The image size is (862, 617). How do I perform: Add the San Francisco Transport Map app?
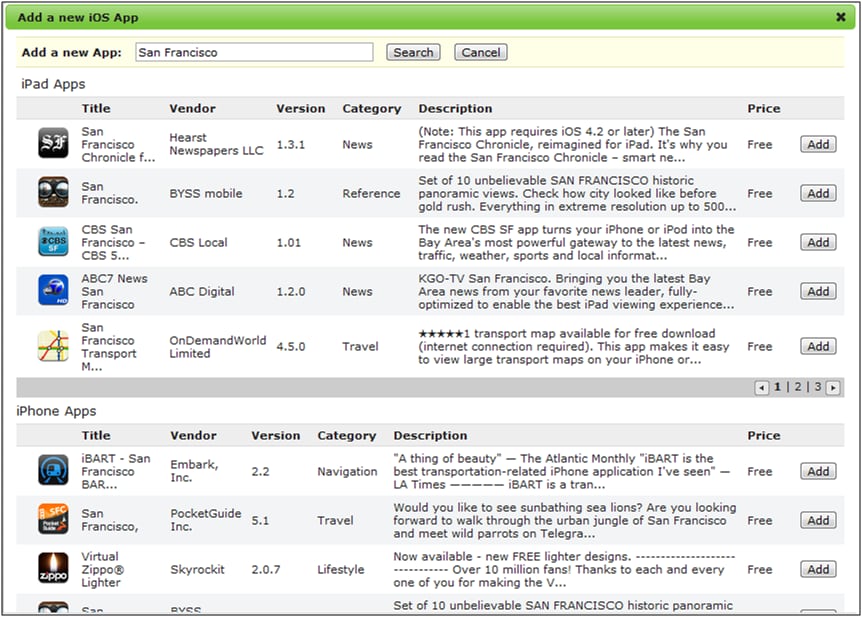pyautogui.click(x=818, y=346)
